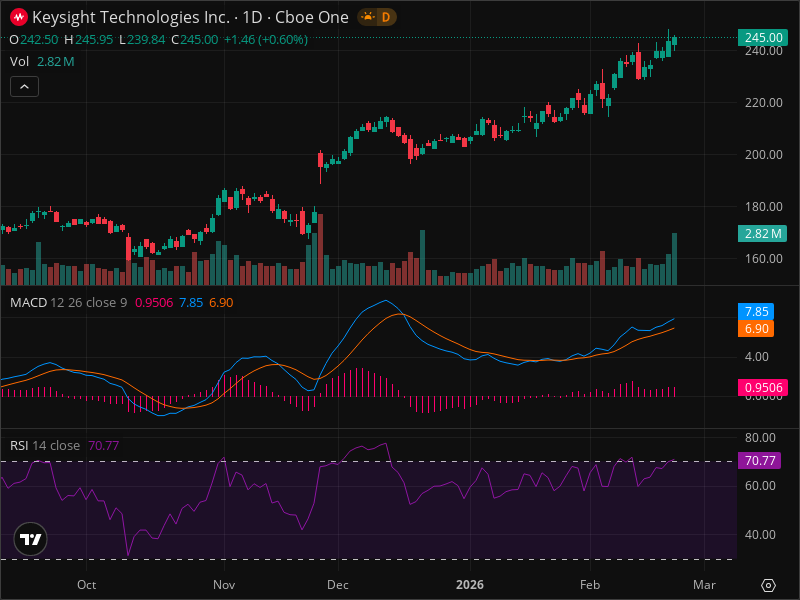Screen dimensions: 800x600
Task: Click the purple 70.77 RSI label
Action: (760, 461)
